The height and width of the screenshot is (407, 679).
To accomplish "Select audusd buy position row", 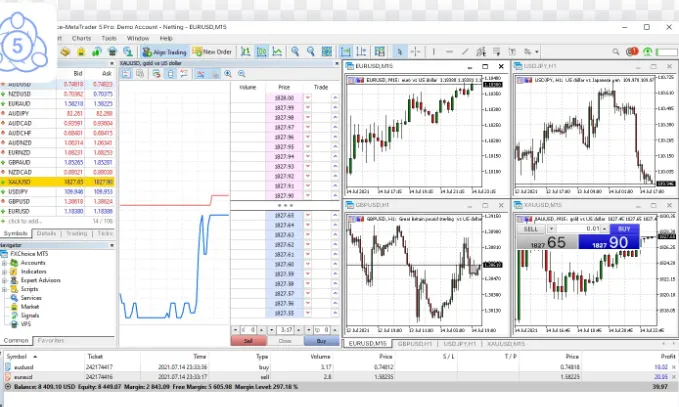I will click(x=340, y=367).
